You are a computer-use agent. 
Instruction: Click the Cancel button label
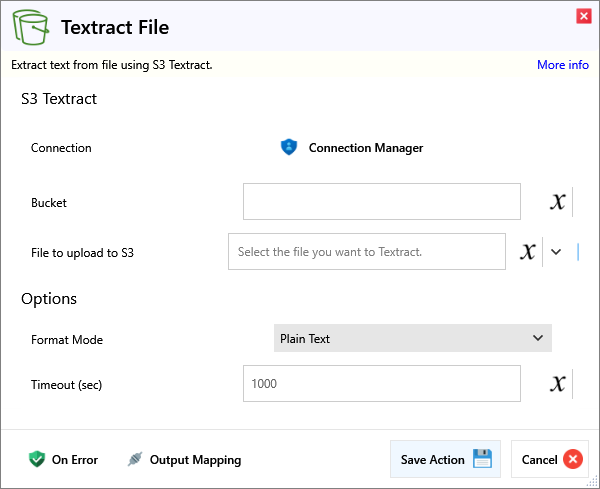tap(539, 460)
